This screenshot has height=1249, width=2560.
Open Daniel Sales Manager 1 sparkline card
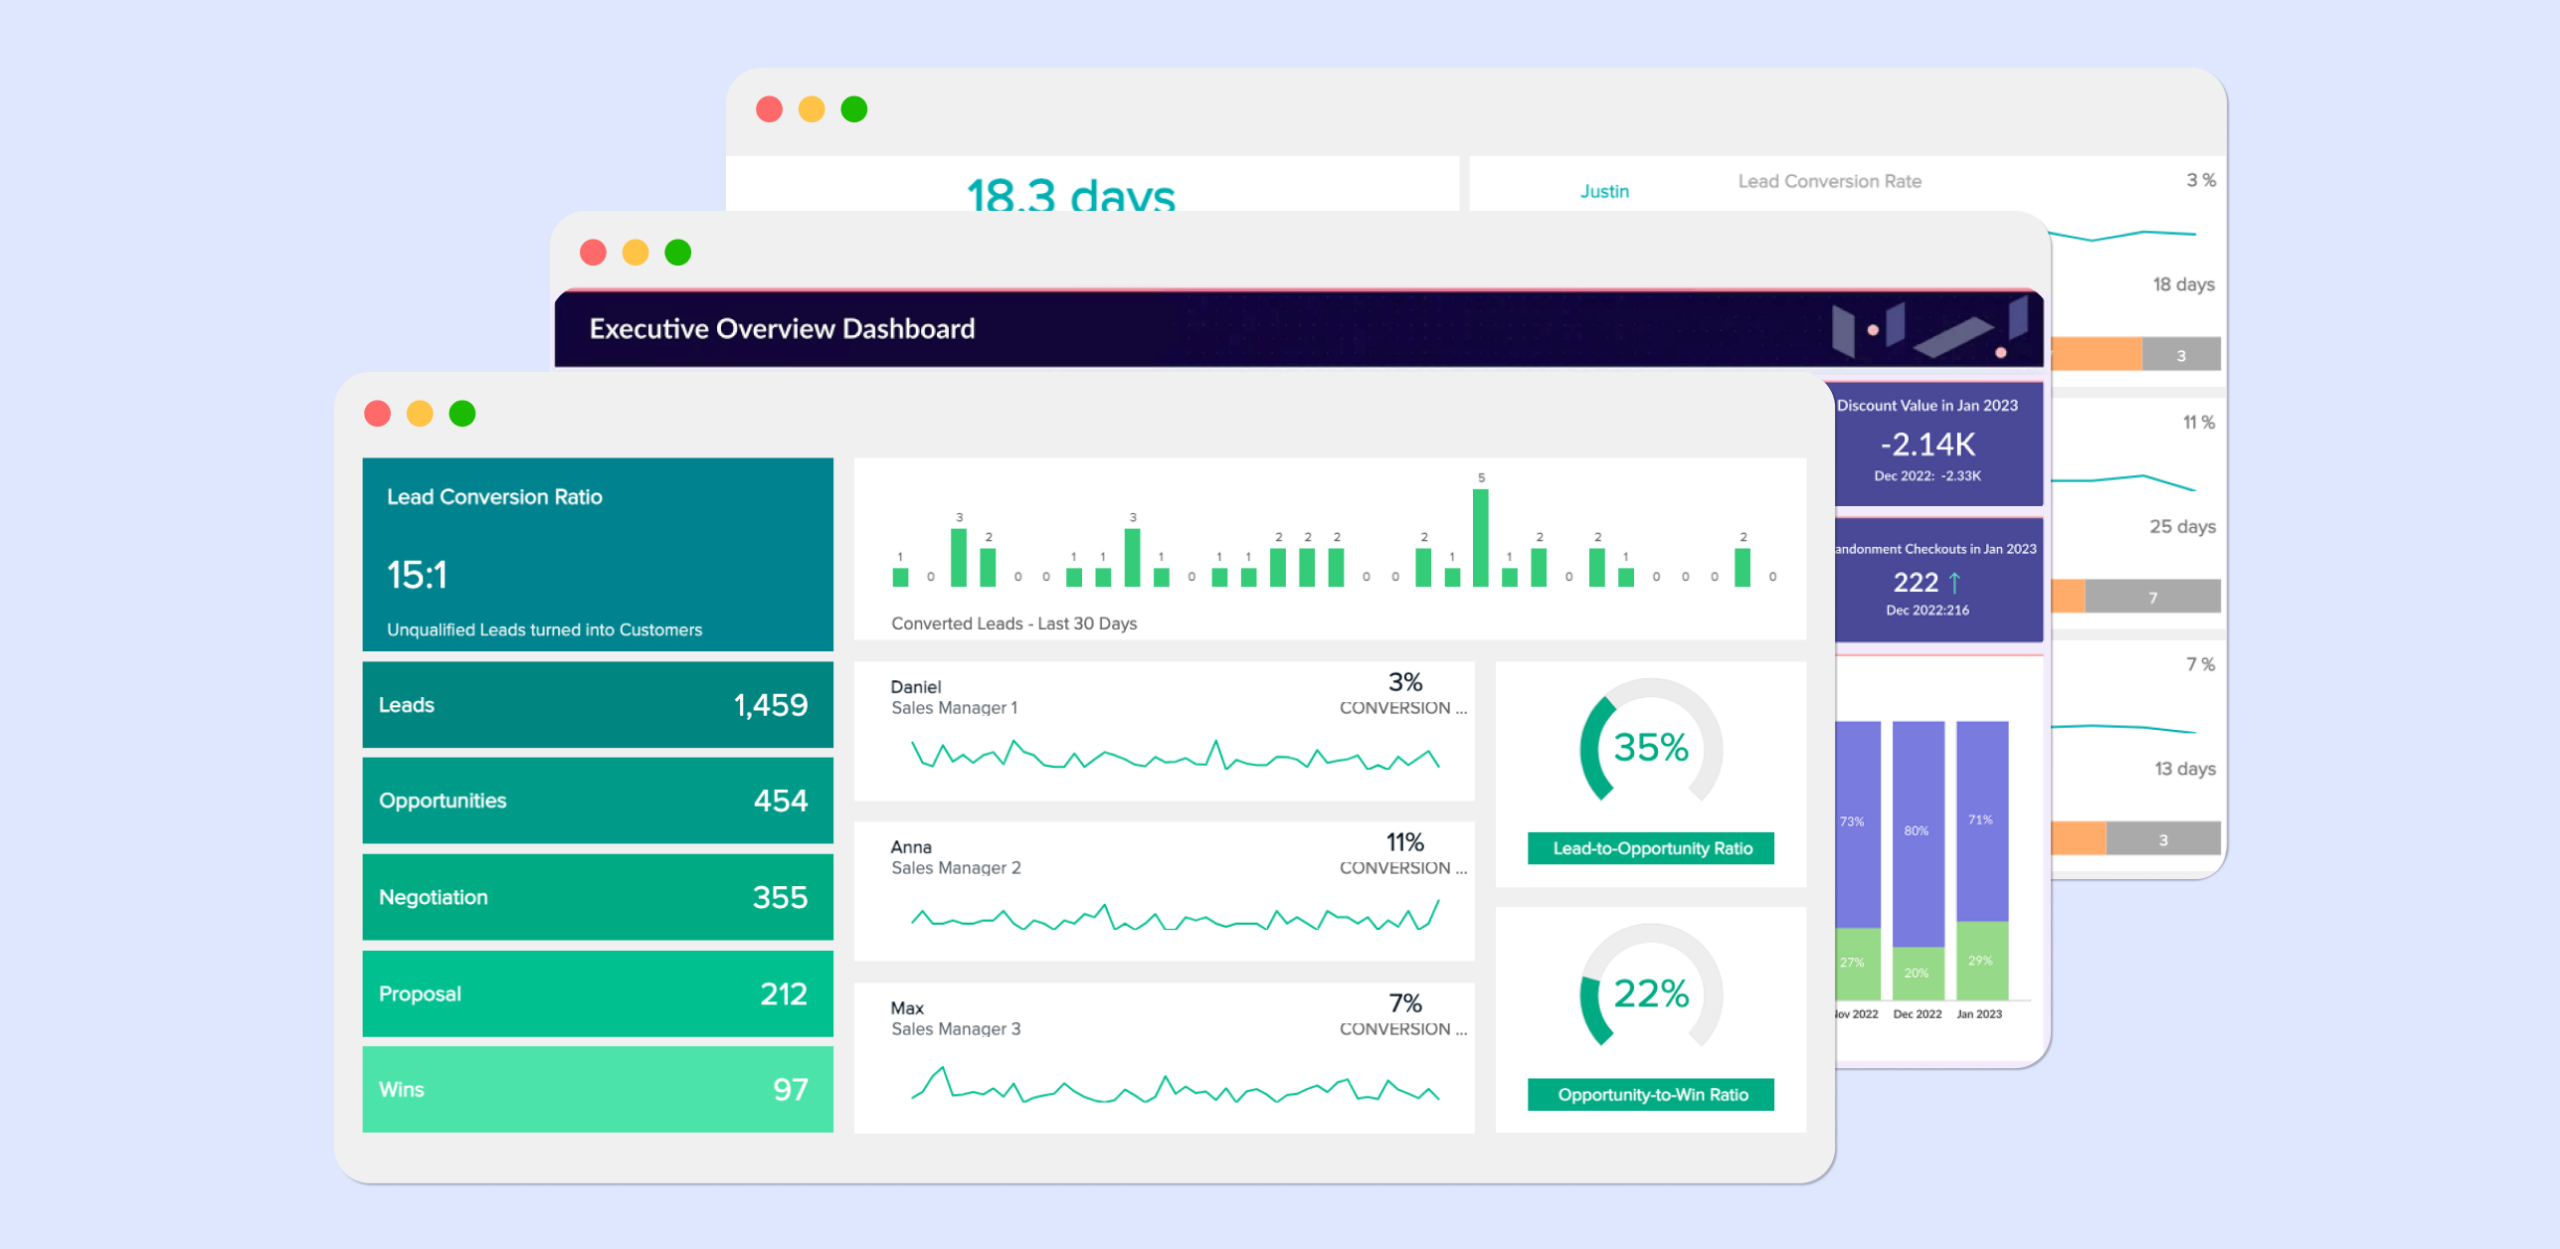point(1164,731)
